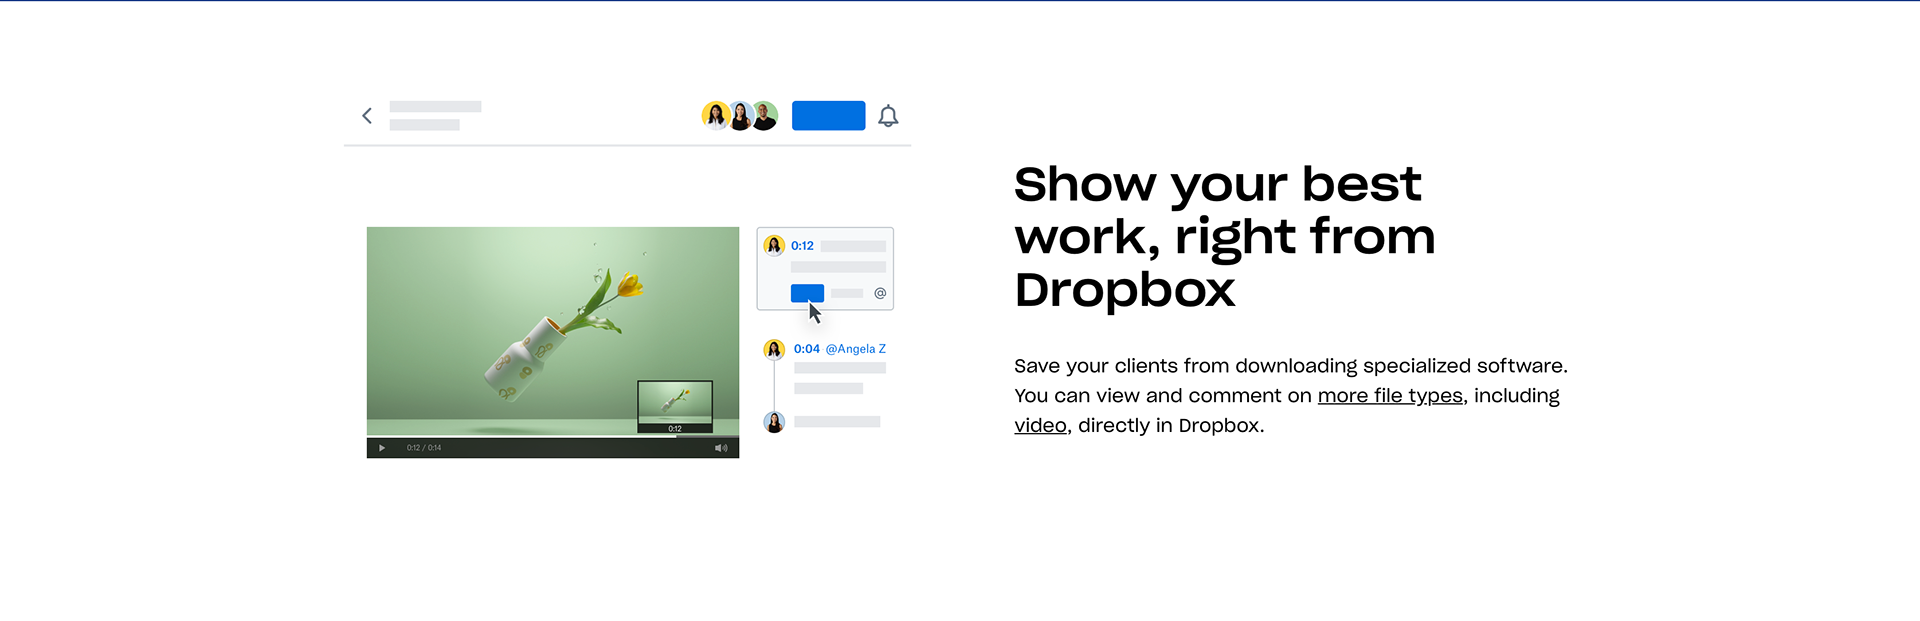Click the 'Save your clients from downloading' paragraph
The width and height of the screenshot is (1920, 621).
[1291, 396]
